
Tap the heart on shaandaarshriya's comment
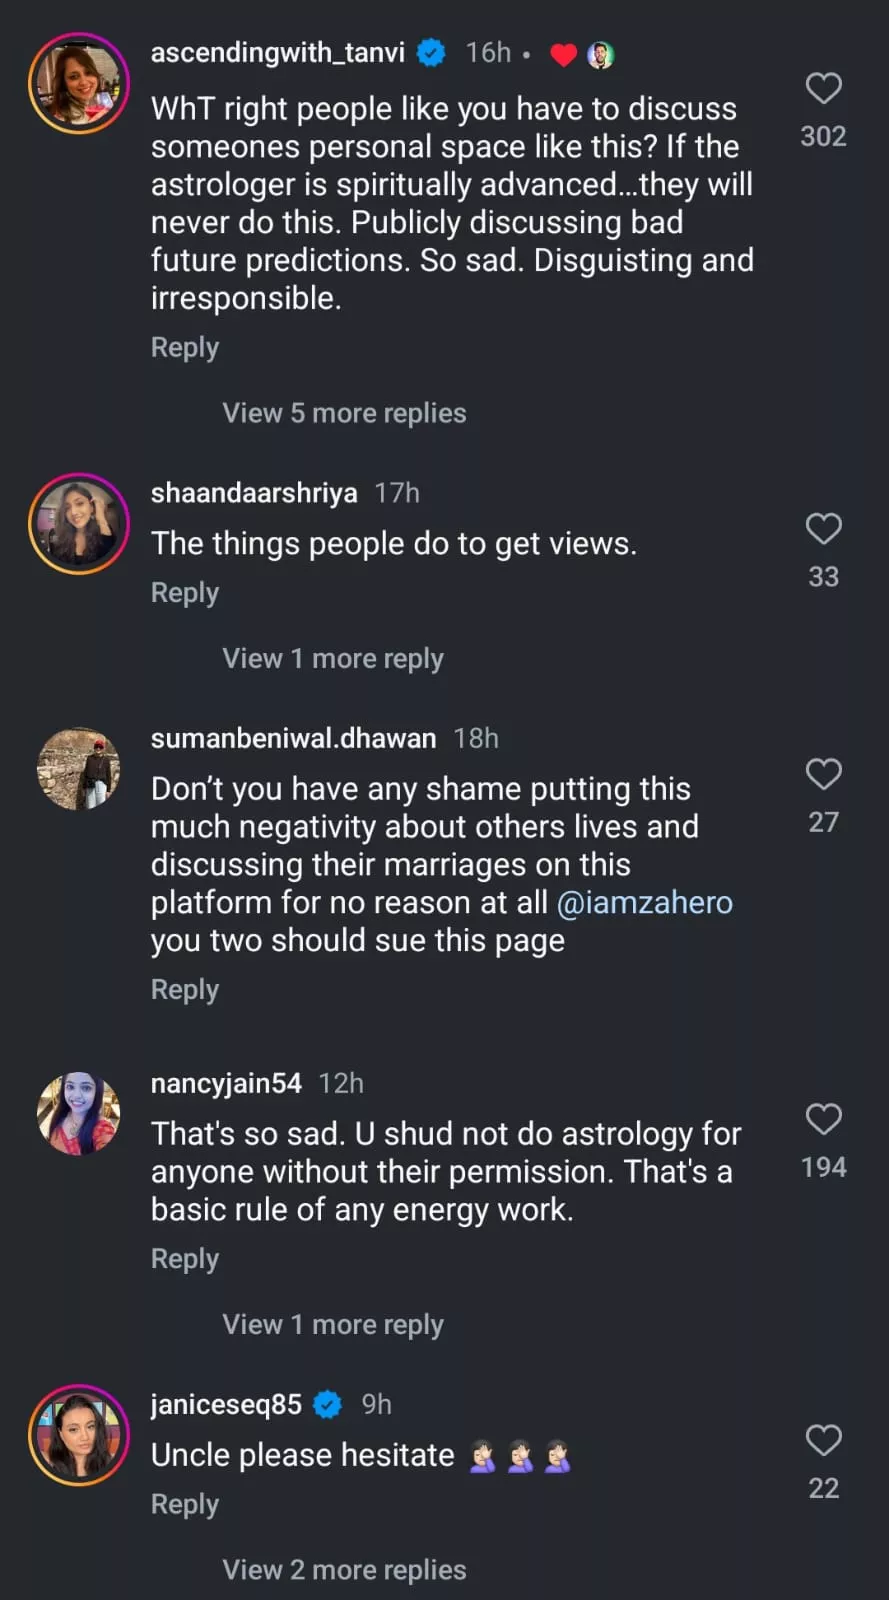823,529
